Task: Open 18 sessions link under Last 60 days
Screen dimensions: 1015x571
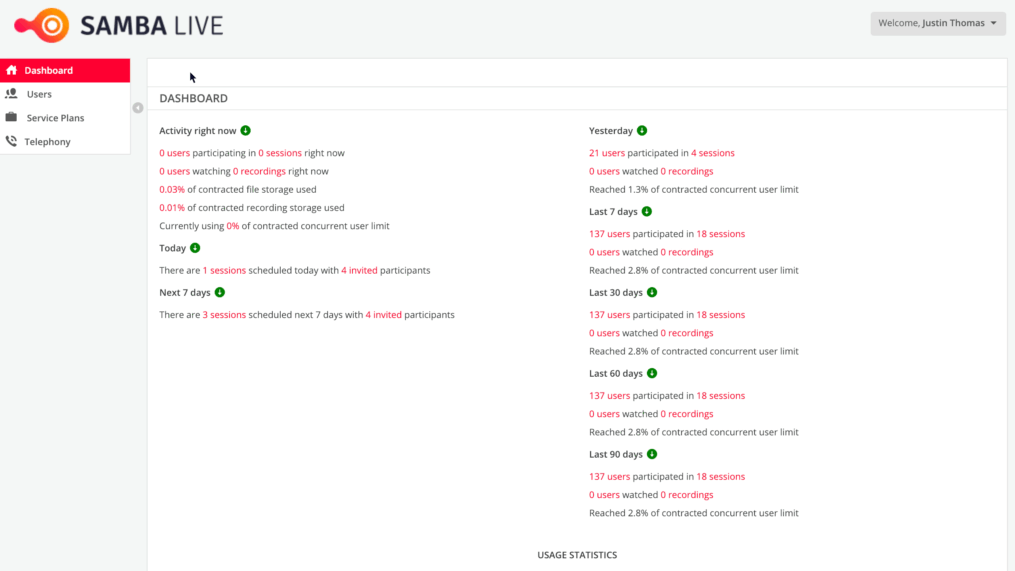Action: coord(720,396)
